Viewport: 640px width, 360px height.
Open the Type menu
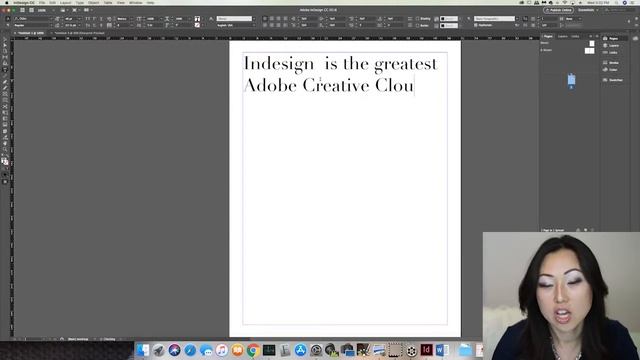(80, 2)
